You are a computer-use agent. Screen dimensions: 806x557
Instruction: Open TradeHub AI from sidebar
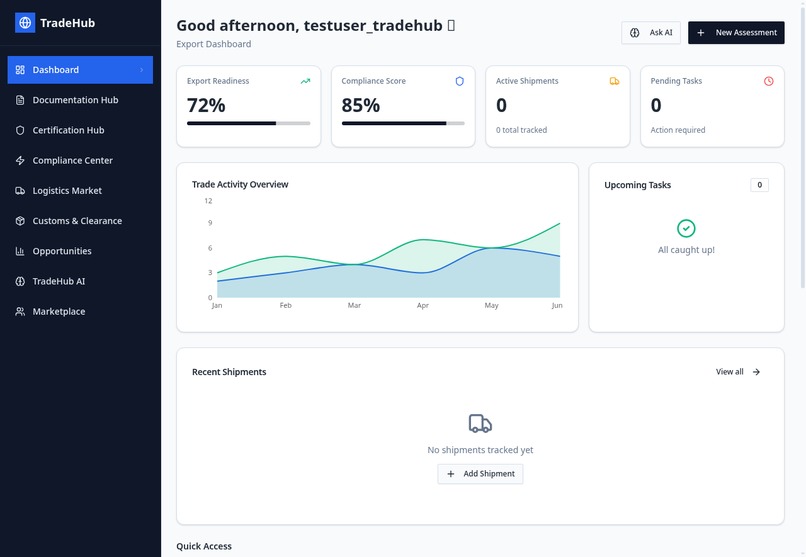(80, 282)
